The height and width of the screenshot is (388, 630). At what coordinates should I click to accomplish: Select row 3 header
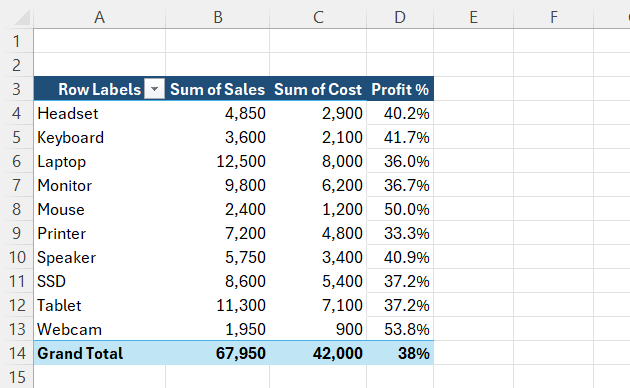tap(16, 89)
